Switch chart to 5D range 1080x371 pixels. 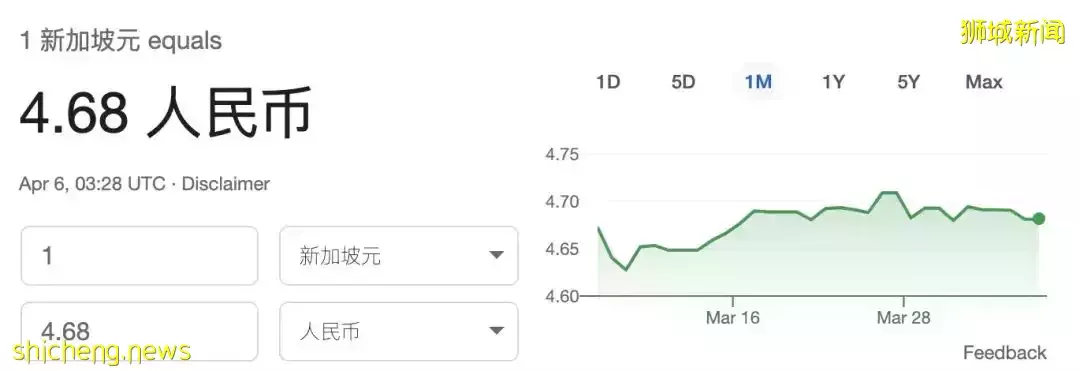(683, 83)
